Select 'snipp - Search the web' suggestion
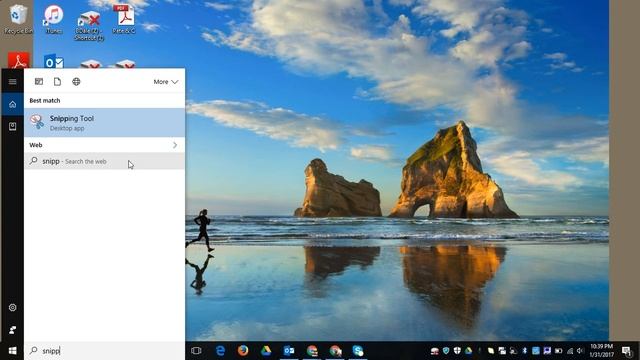Viewport: 640px width, 360px height. [104, 161]
